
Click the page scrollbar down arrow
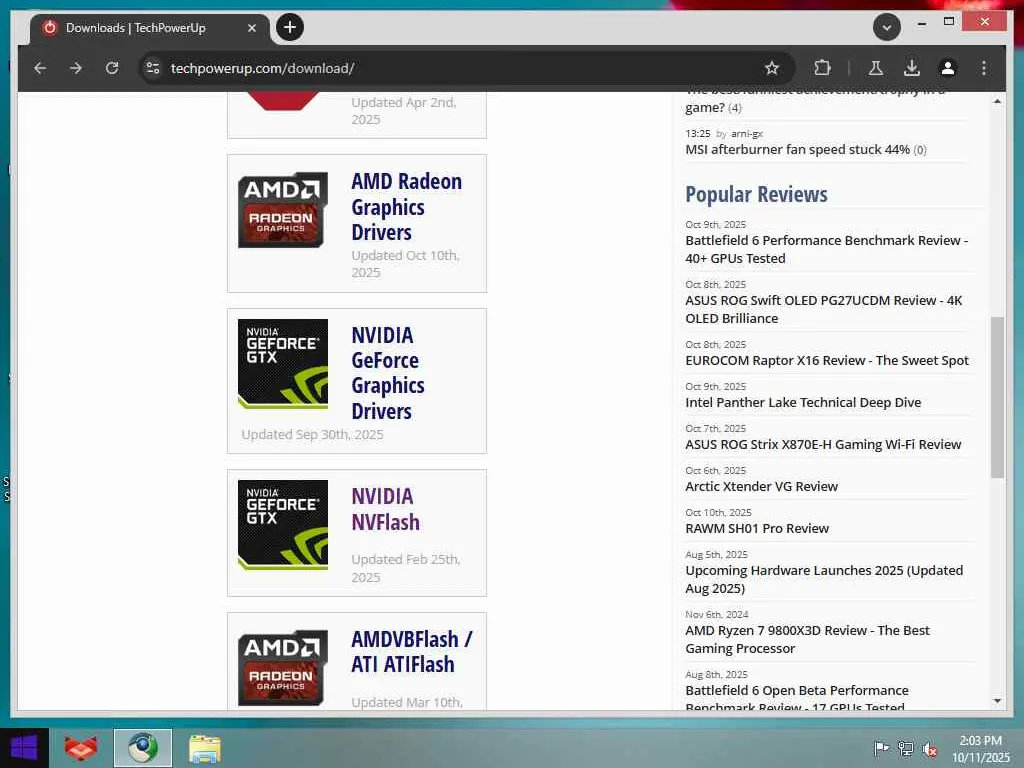click(x=997, y=701)
